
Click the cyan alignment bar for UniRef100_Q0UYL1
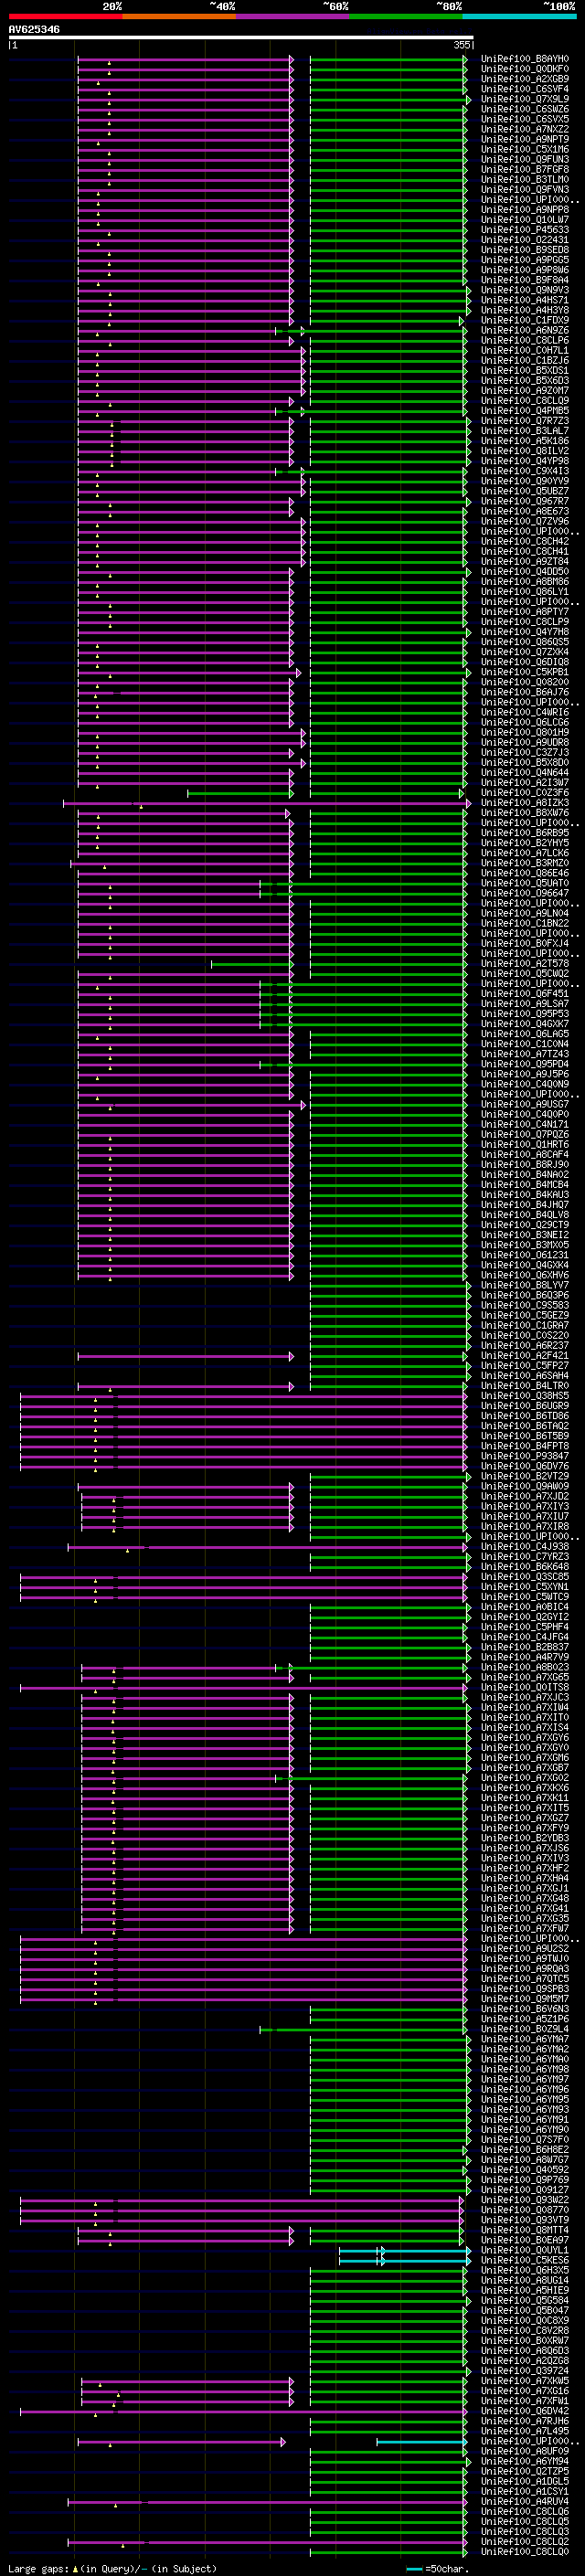click(404, 2250)
